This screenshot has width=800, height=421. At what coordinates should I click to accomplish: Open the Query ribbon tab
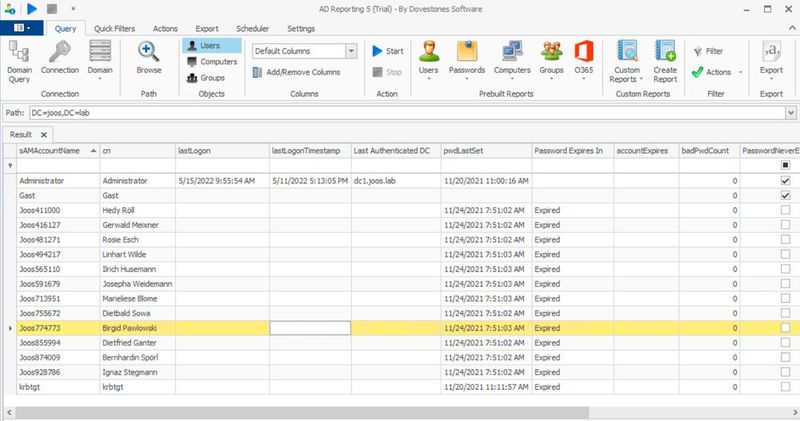65,29
